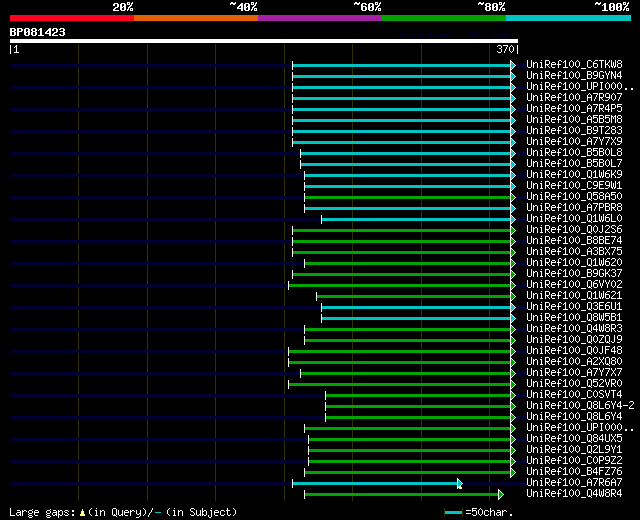Open the UniRef100_Q4W8R3 hit label
This screenshot has width=640, height=520.
[x=574, y=329]
